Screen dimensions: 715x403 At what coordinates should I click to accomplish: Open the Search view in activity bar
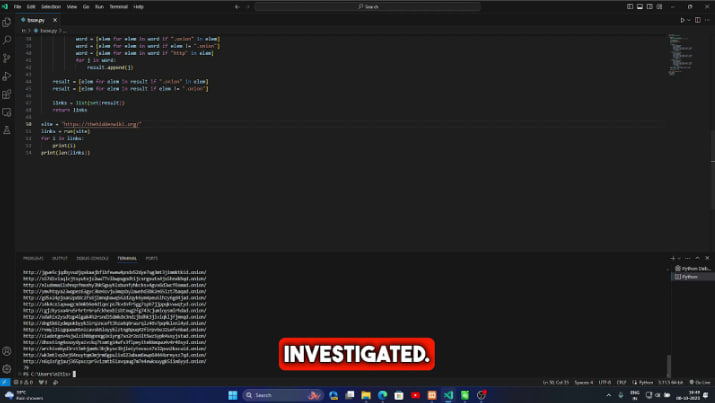tap(7, 40)
